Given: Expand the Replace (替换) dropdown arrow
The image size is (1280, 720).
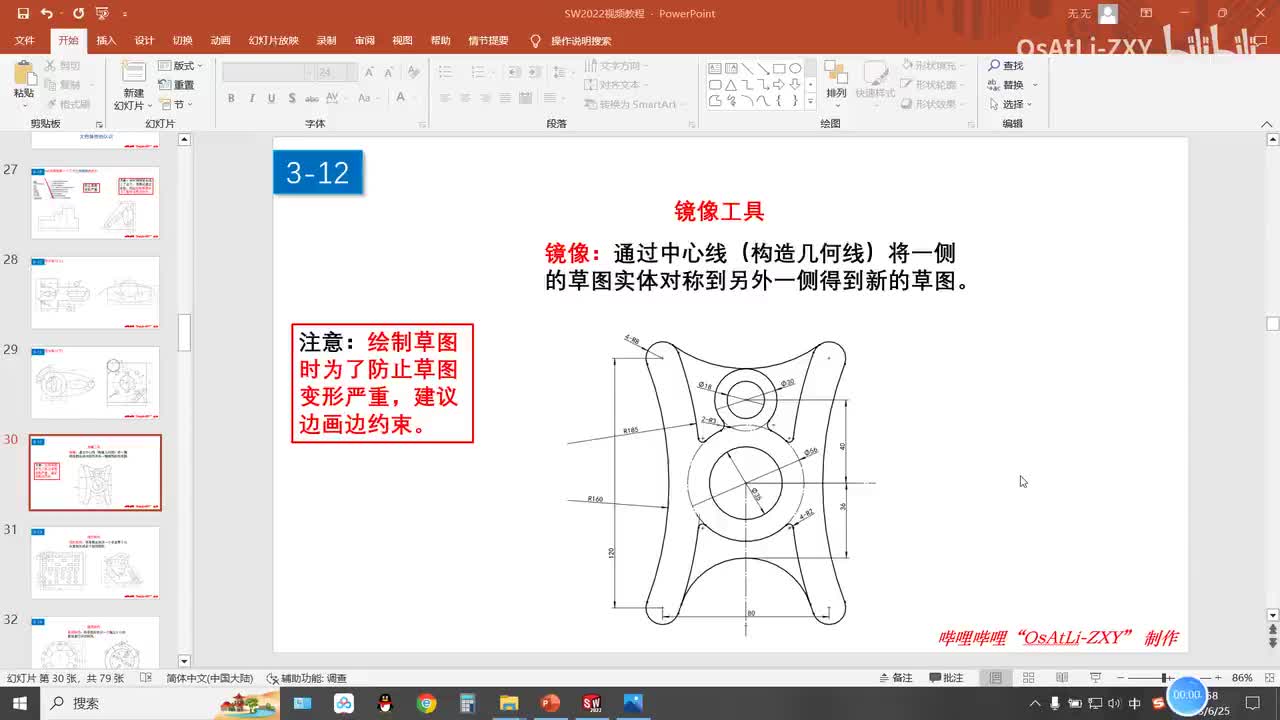Looking at the screenshot, I should click(x=1035, y=85).
